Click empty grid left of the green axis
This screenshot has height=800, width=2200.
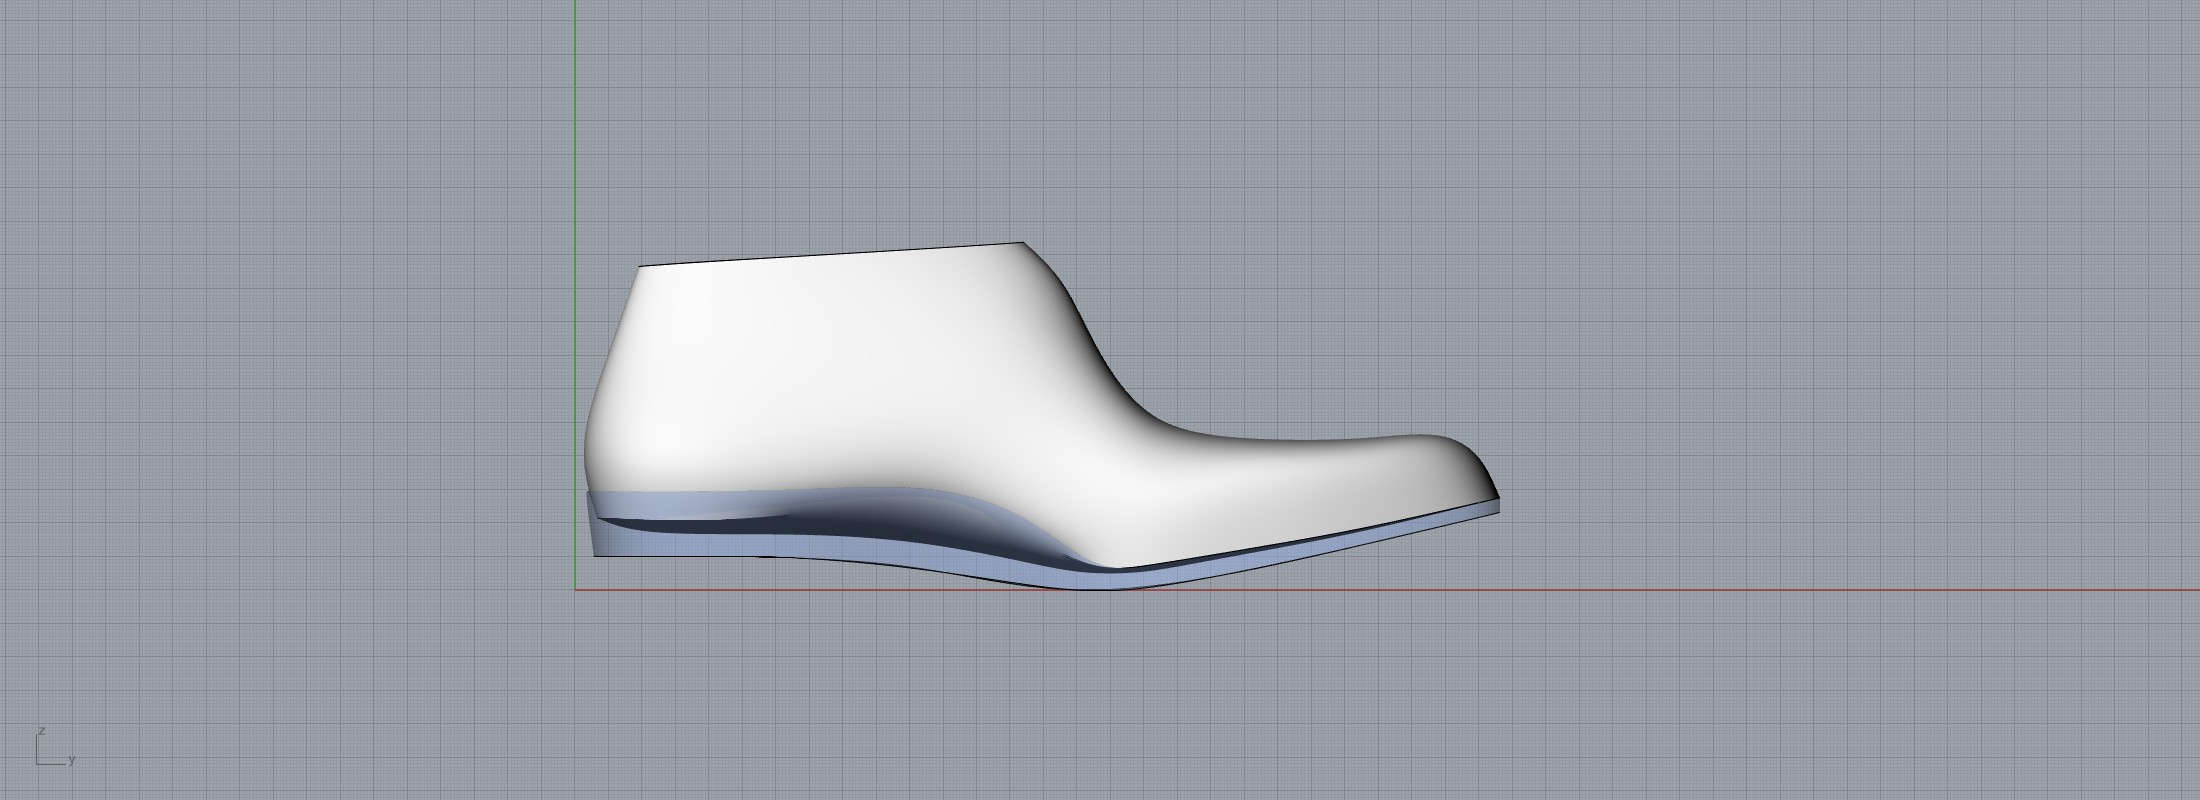pos(300,350)
